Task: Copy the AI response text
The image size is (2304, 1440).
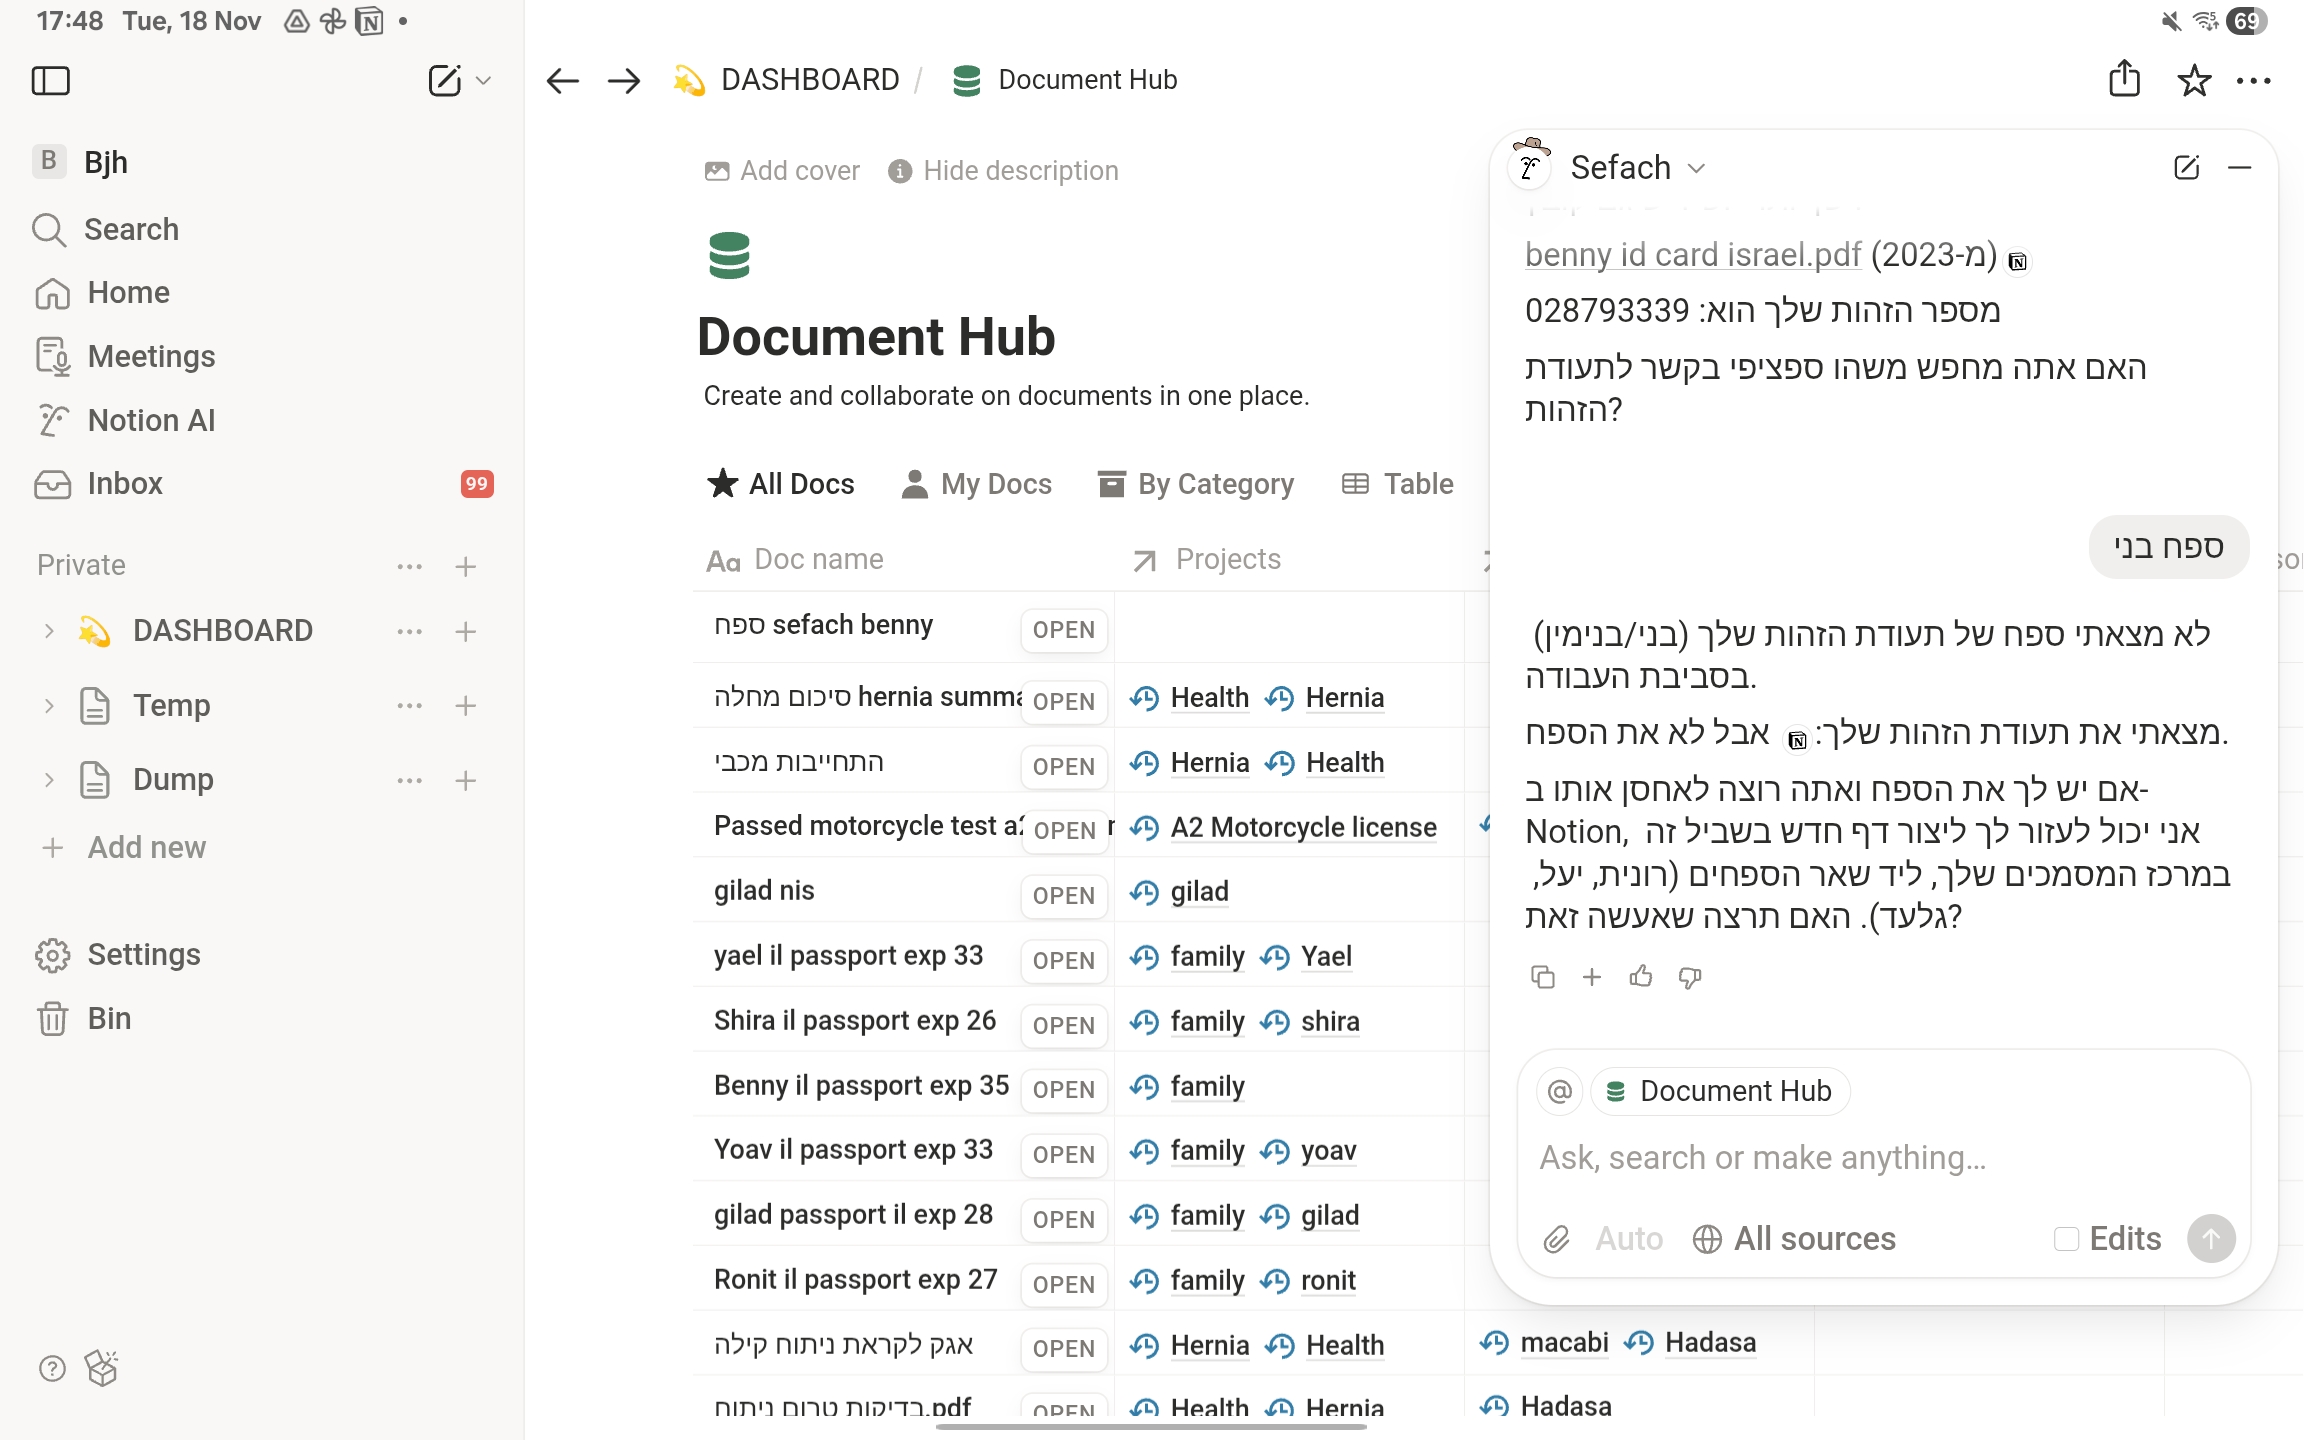Action: click(1543, 976)
